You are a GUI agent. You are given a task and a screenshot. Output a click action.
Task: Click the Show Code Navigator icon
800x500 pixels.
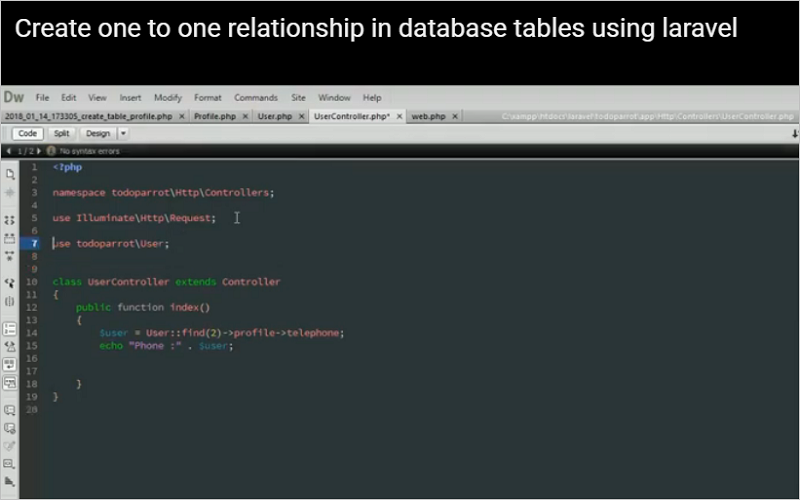click(10, 192)
